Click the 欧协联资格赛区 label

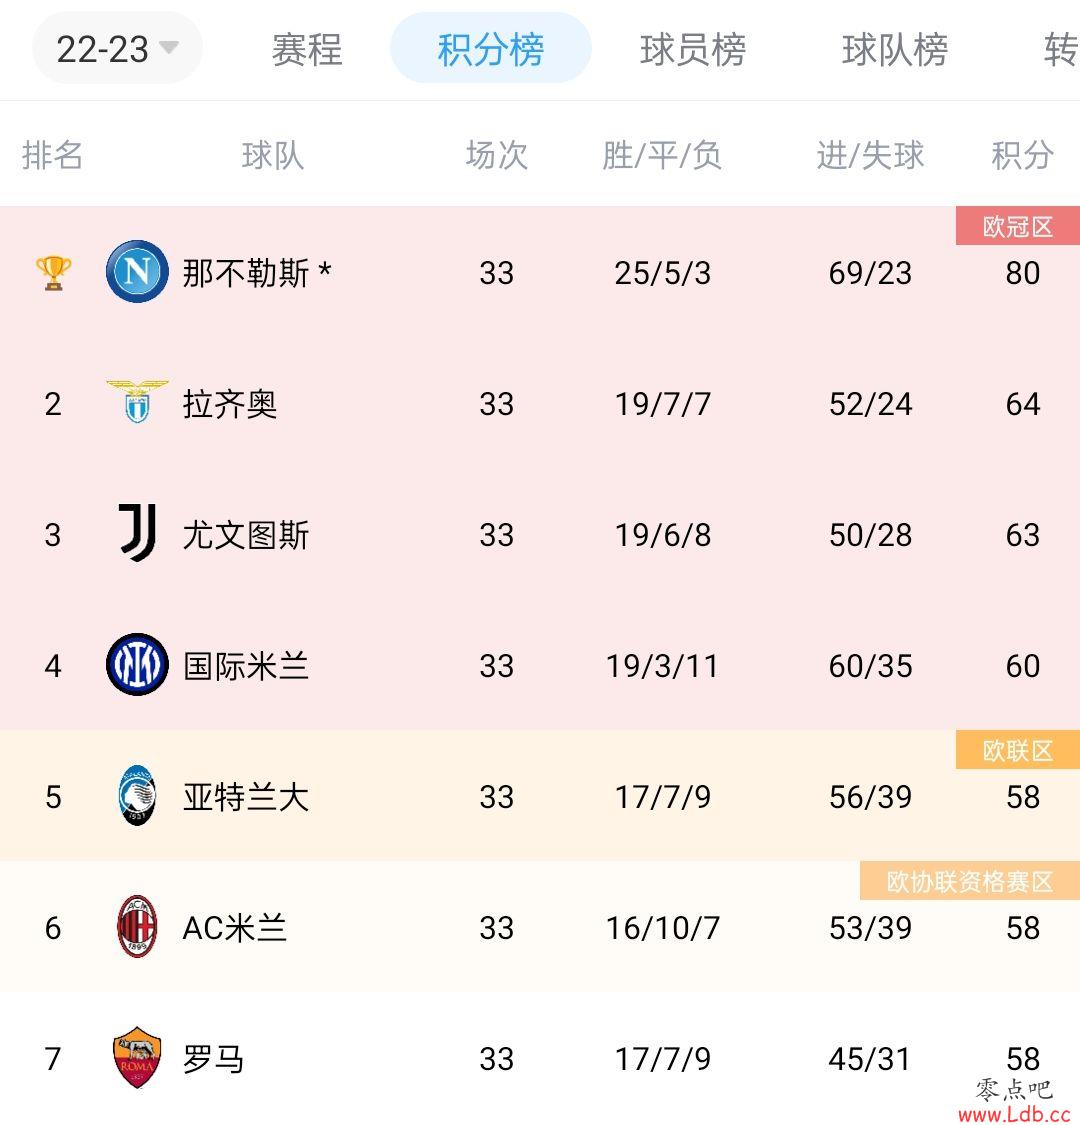[x=969, y=881]
